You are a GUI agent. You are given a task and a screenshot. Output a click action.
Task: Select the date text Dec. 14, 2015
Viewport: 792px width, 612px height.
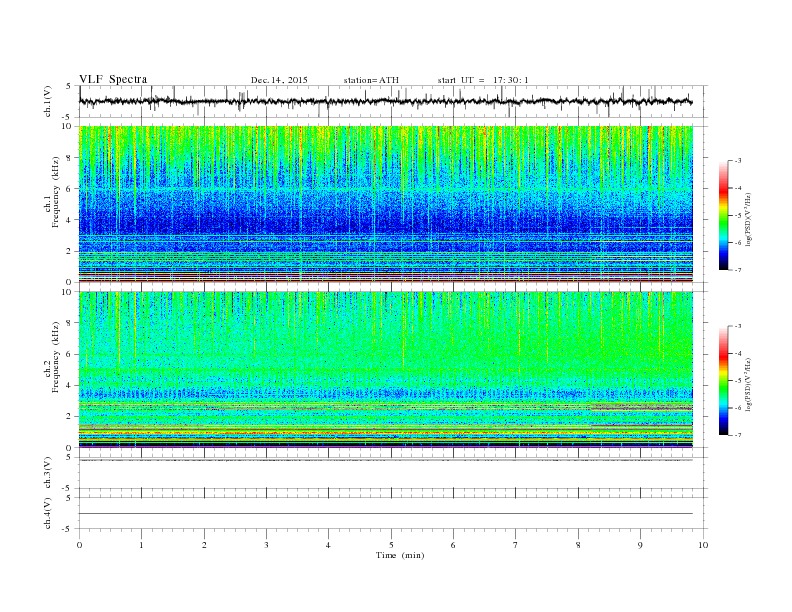(279, 80)
